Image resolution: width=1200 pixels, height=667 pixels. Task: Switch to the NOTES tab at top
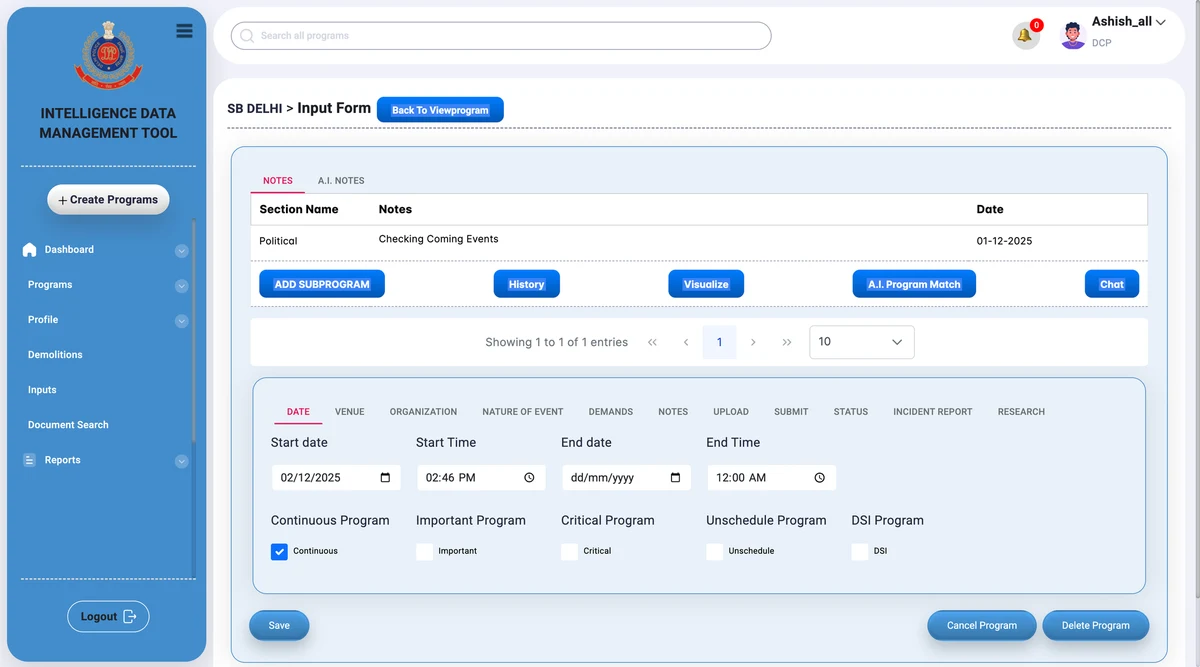point(277,181)
